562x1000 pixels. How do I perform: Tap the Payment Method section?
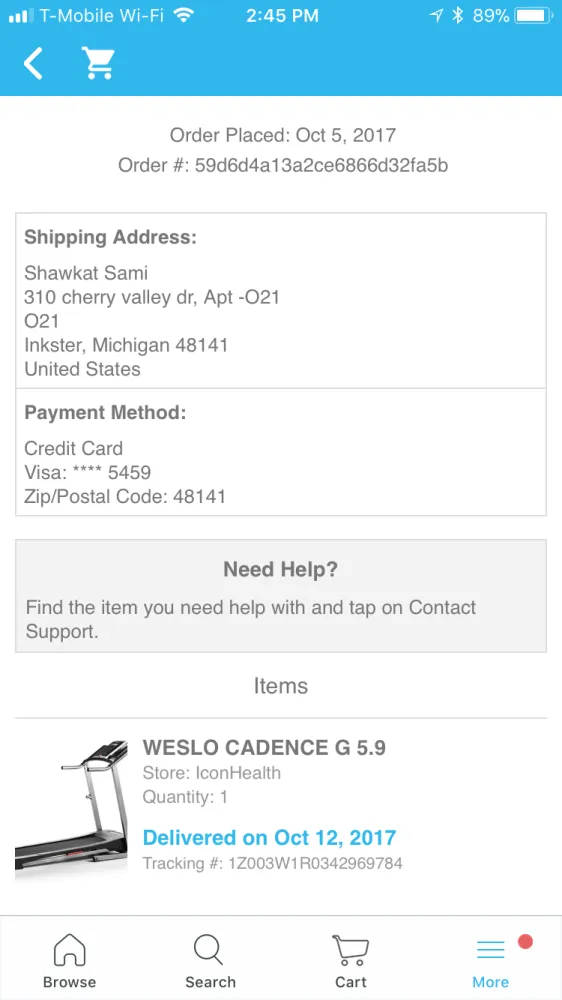(x=281, y=452)
